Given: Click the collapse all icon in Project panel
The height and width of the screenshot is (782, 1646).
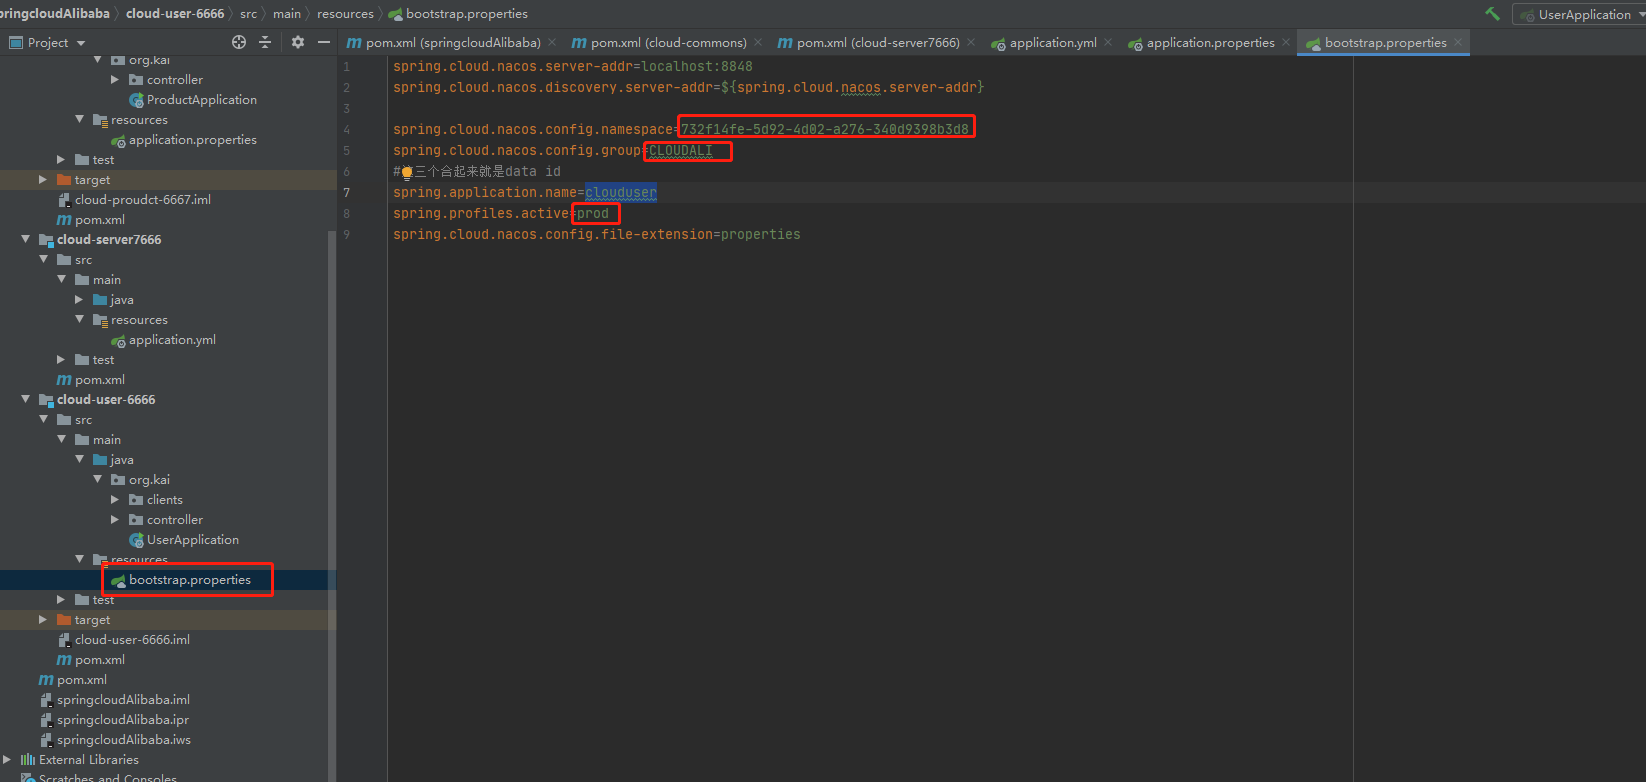Looking at the screenshot, I should [x=265, y=42].
